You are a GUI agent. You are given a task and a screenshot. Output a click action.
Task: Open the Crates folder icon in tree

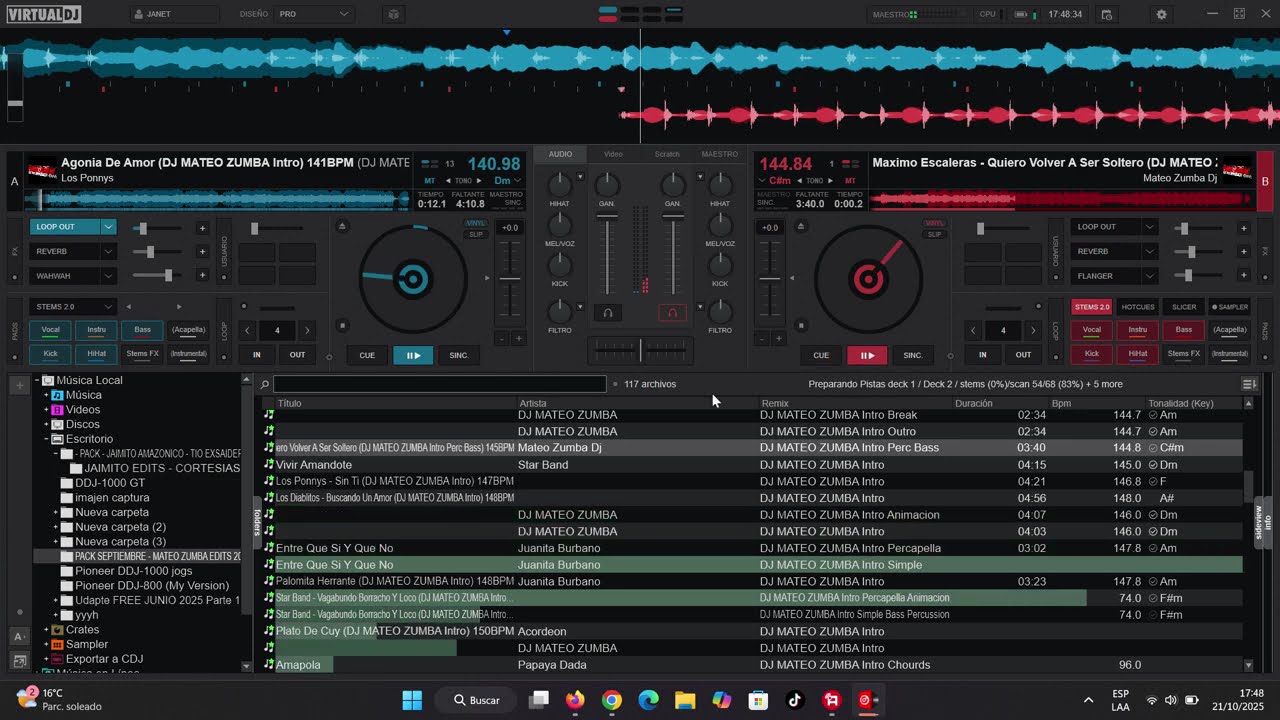pyautogui.click(x=58, y=630)
